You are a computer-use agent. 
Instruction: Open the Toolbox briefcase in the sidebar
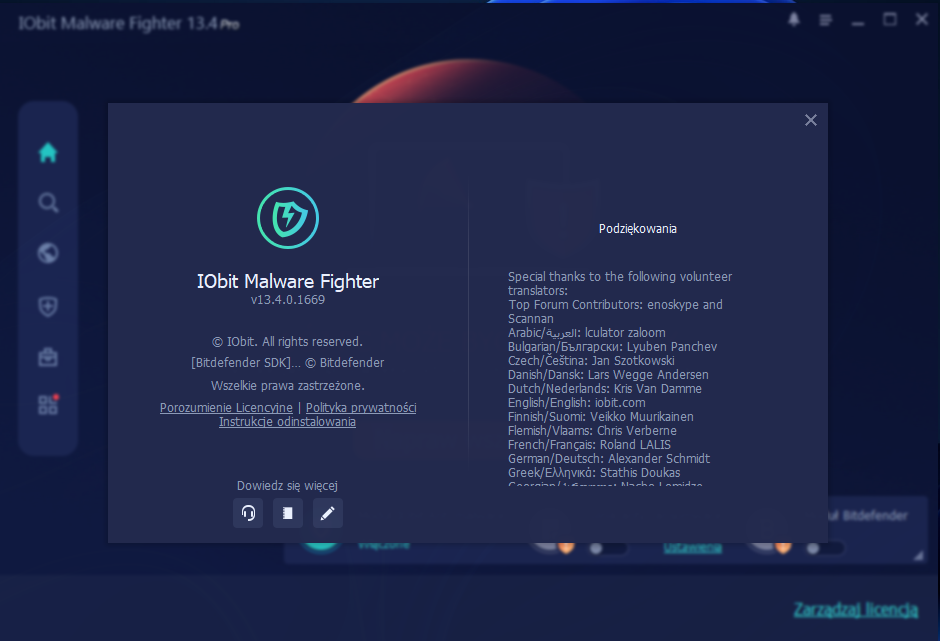point(48,357)
